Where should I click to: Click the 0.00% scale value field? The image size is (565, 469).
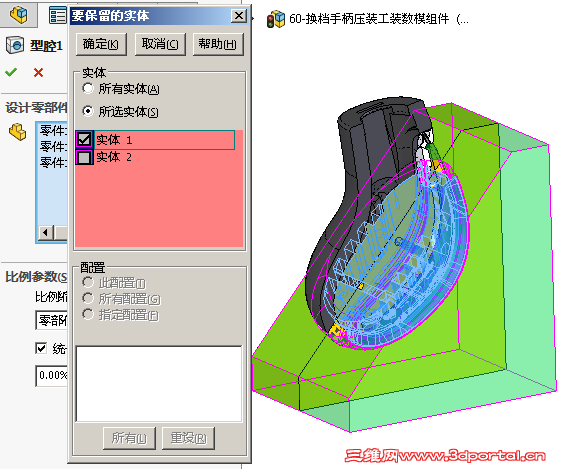point(52,376)
